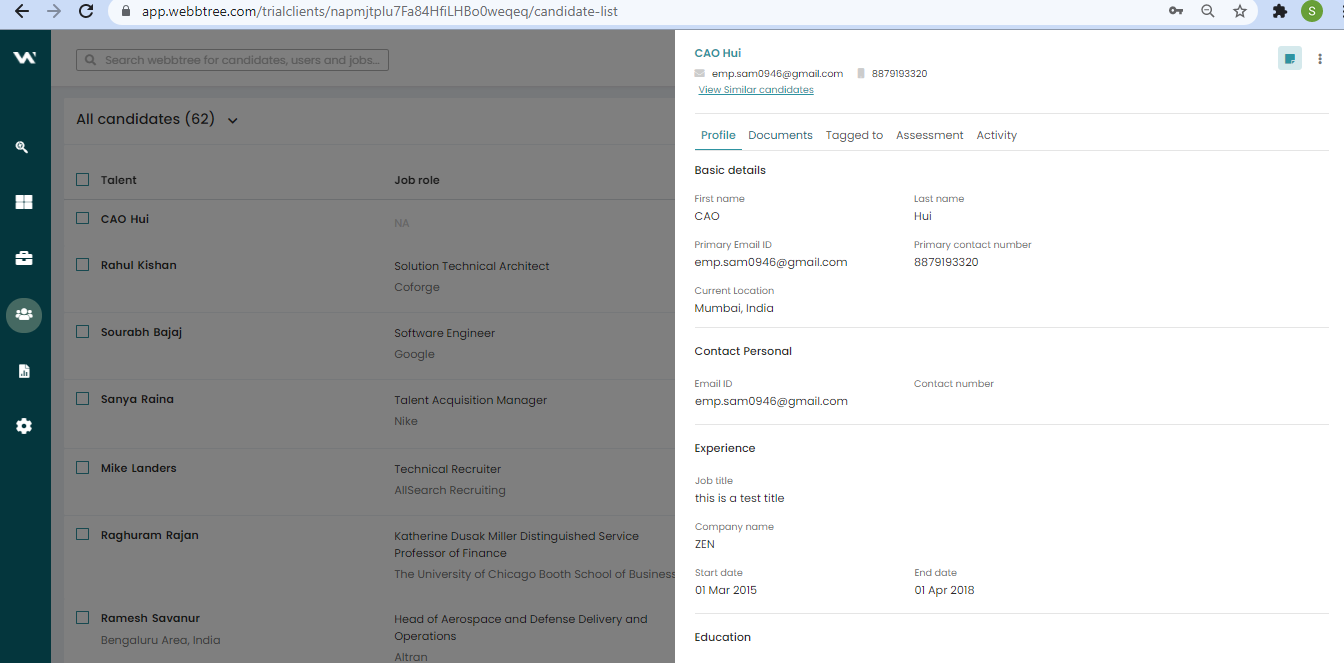Click the saved passwords key icon
The height and width of the screenshot is (663, 1344).
click(x=1176, y=11)
